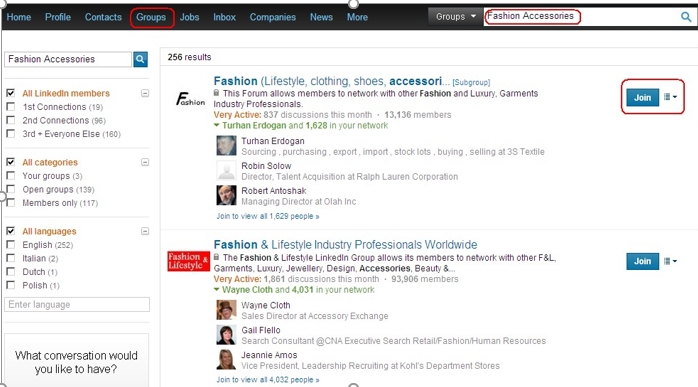Click Join to view all 4,032 people
Image resolution: width=698 pixels, height=387 pixels.
(x=268, y=380)
